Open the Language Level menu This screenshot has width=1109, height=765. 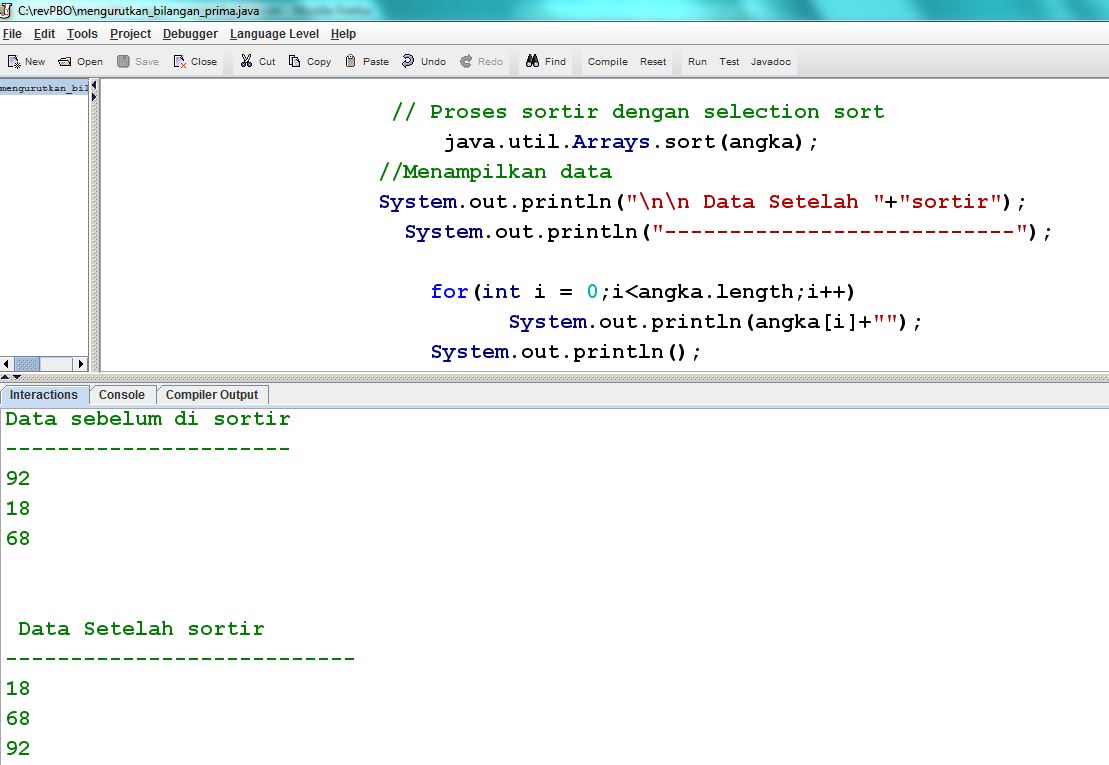274,34
